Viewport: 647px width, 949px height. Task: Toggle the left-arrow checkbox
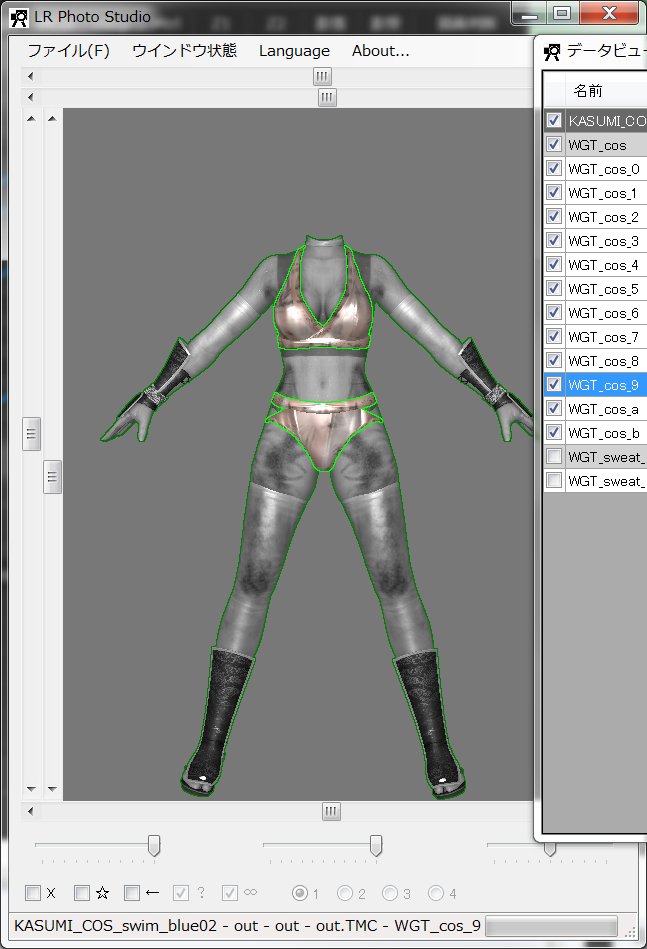131,893
